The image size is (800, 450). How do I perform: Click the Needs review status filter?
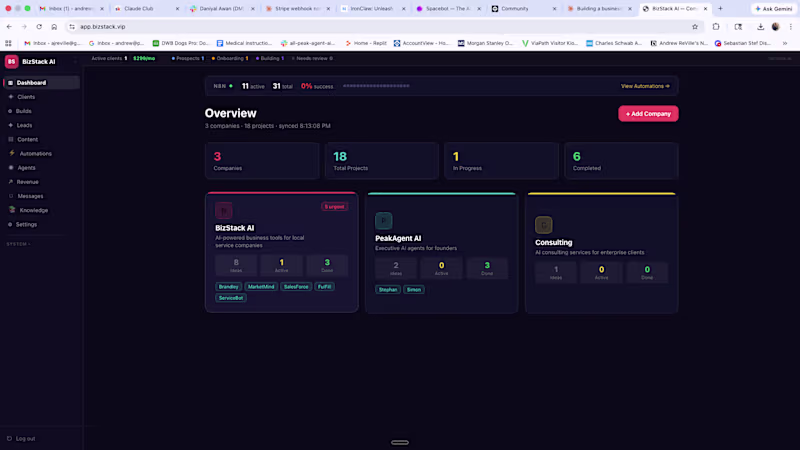[312, 59]
